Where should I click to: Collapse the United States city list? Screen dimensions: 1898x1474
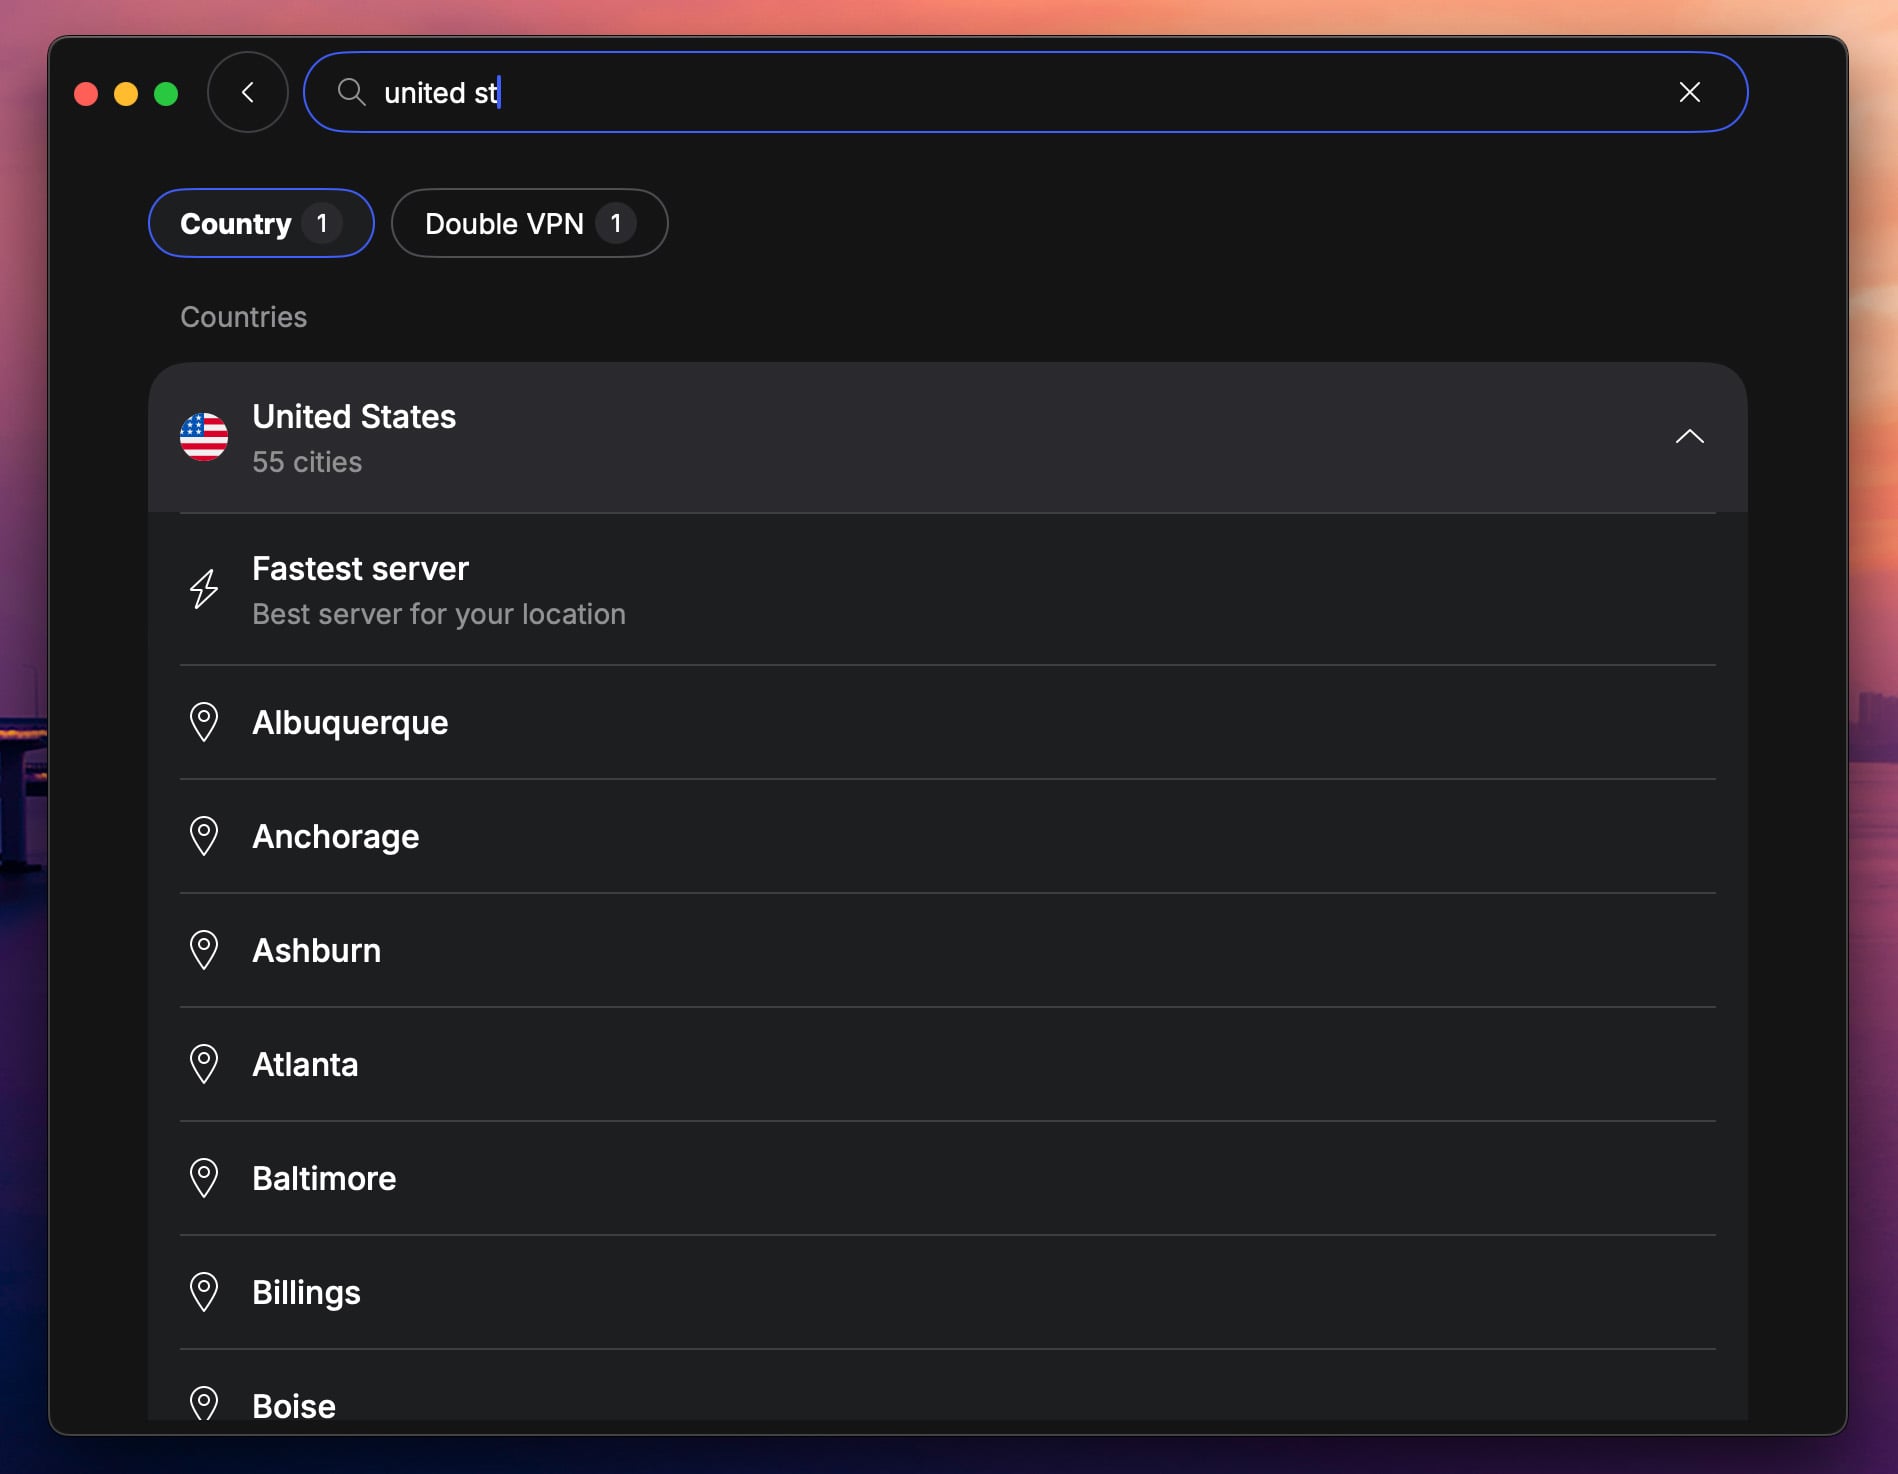[1689, 437]
